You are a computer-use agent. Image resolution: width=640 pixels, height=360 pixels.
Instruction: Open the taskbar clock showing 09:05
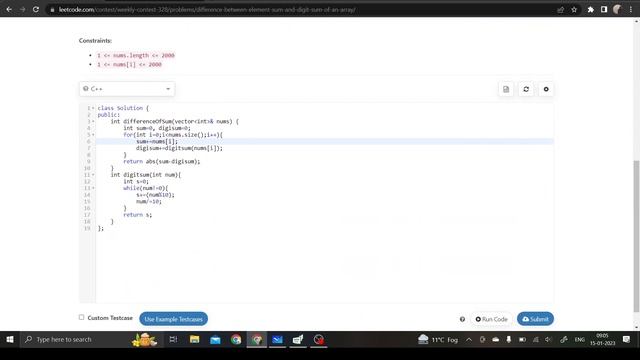[x=602, y=339]
